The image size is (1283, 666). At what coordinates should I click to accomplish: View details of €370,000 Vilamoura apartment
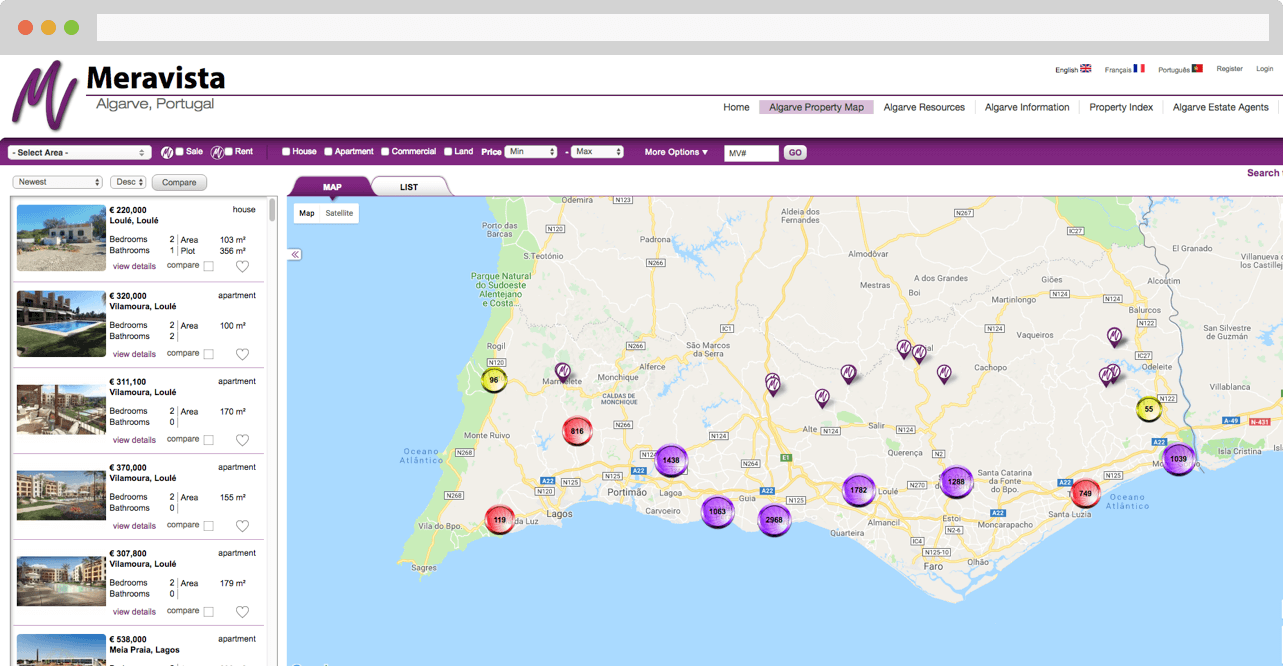click(134, 525)
